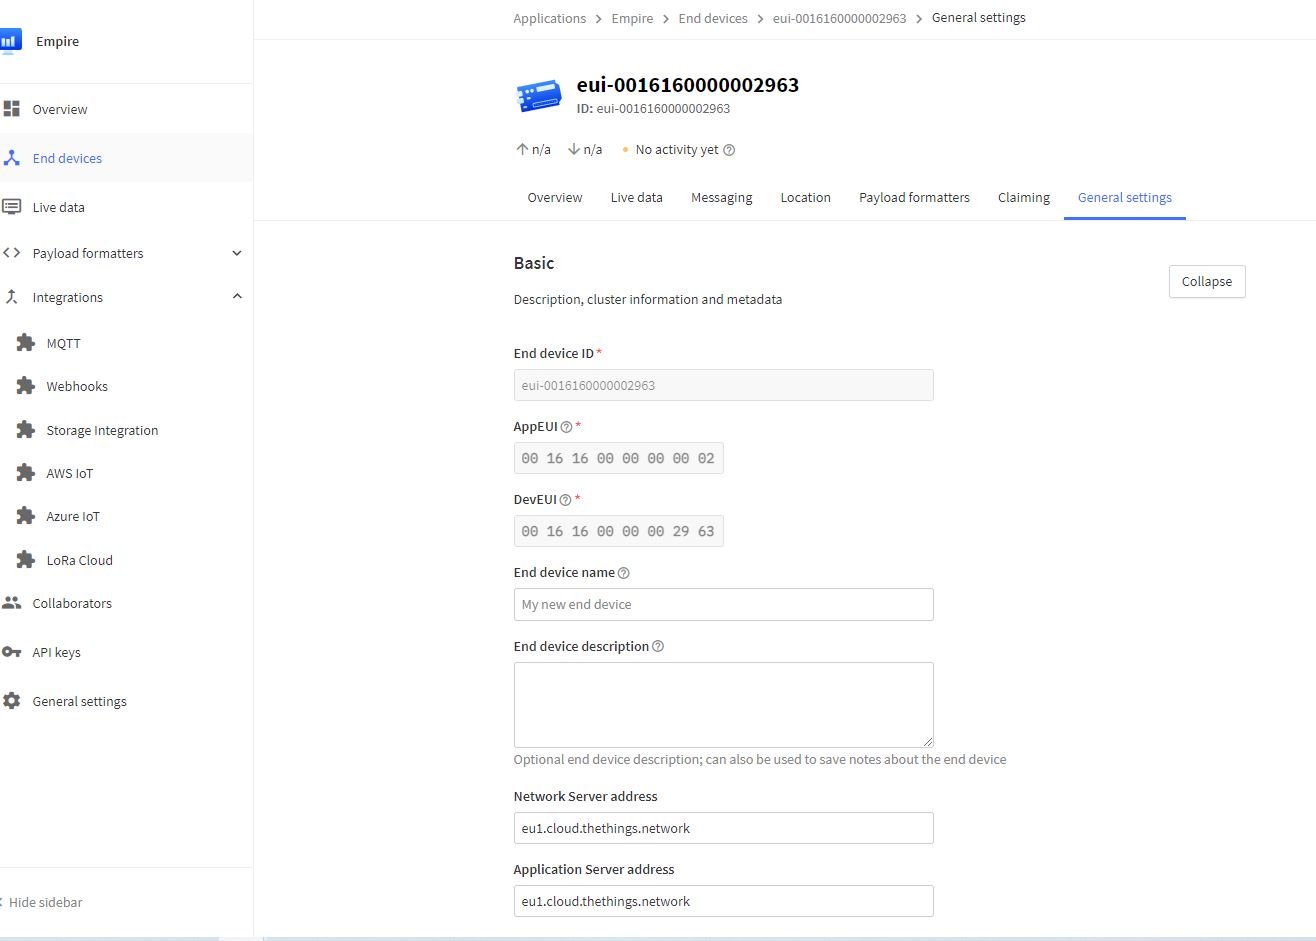Screen dimensions: 1316x941
Task: Click the General settings gear icon
Action: tap(12, 701)
